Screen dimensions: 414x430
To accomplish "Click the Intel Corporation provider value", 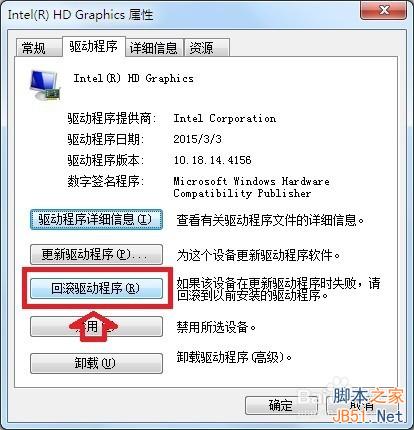I will point(225,118).
